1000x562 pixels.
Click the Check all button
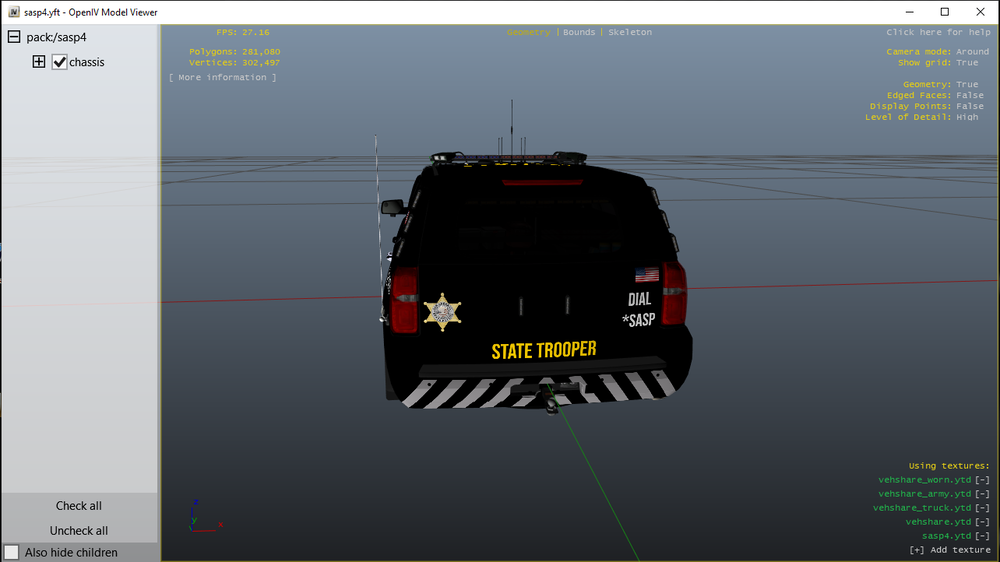(78, 506)
